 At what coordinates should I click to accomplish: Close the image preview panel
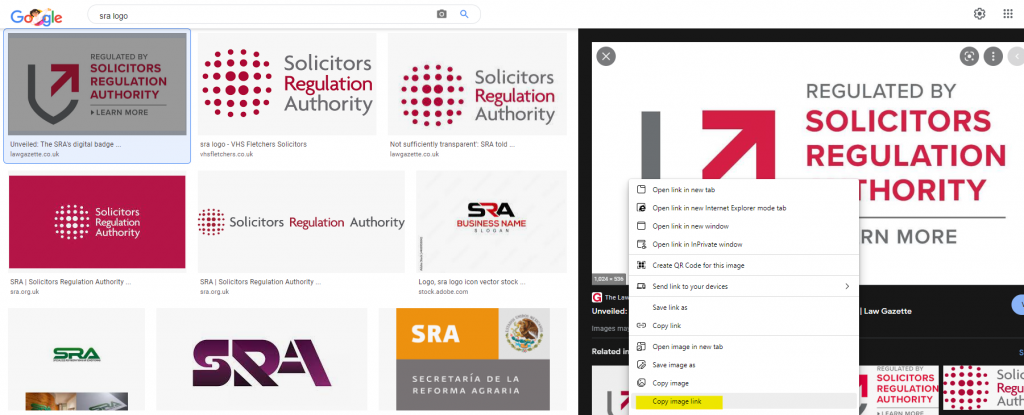coord(606,56)
